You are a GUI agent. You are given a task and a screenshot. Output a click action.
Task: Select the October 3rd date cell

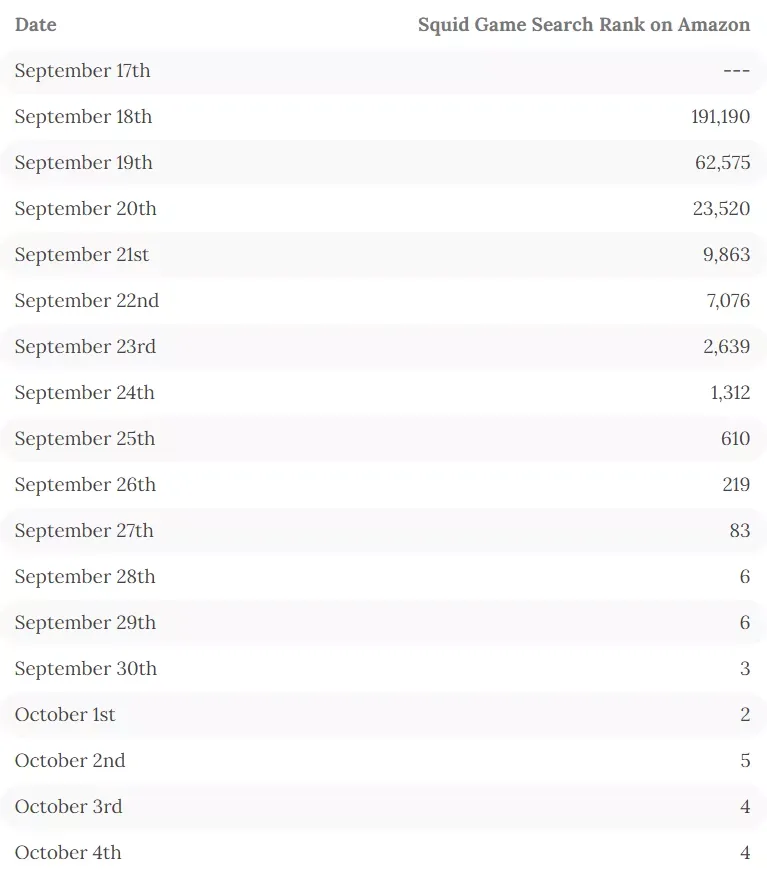coord(68,806)
